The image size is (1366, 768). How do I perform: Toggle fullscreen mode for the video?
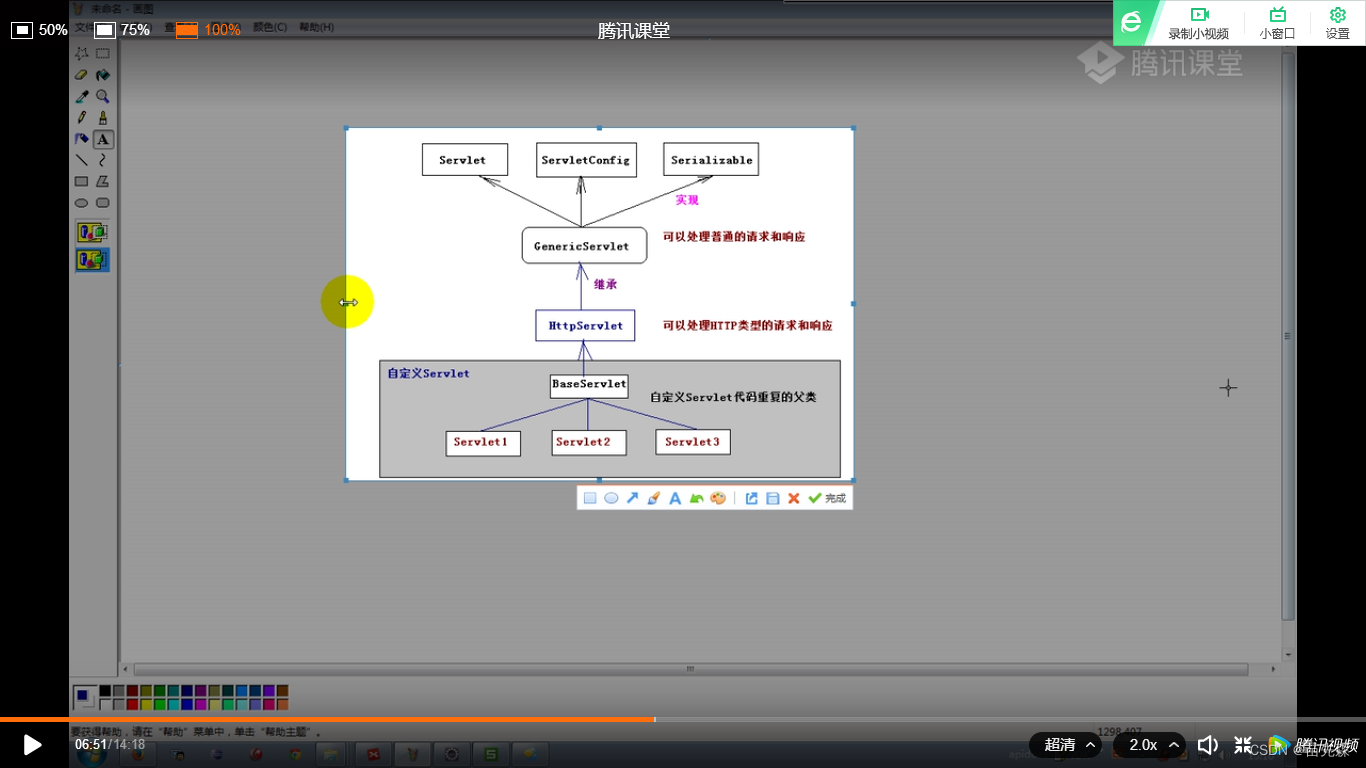click(1243, 745)
